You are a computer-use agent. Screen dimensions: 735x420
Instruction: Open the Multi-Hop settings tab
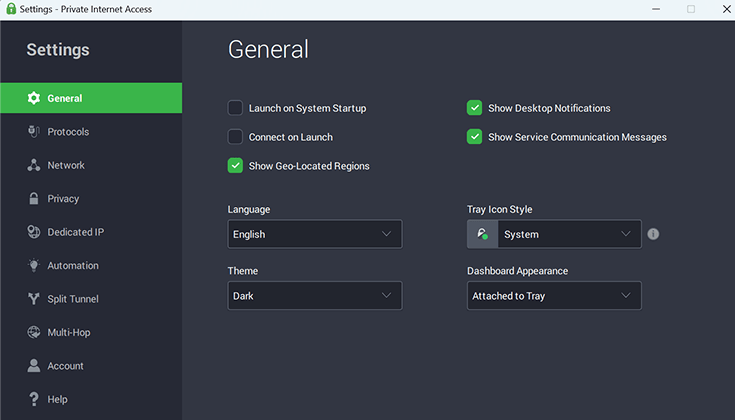pos(91,332)
